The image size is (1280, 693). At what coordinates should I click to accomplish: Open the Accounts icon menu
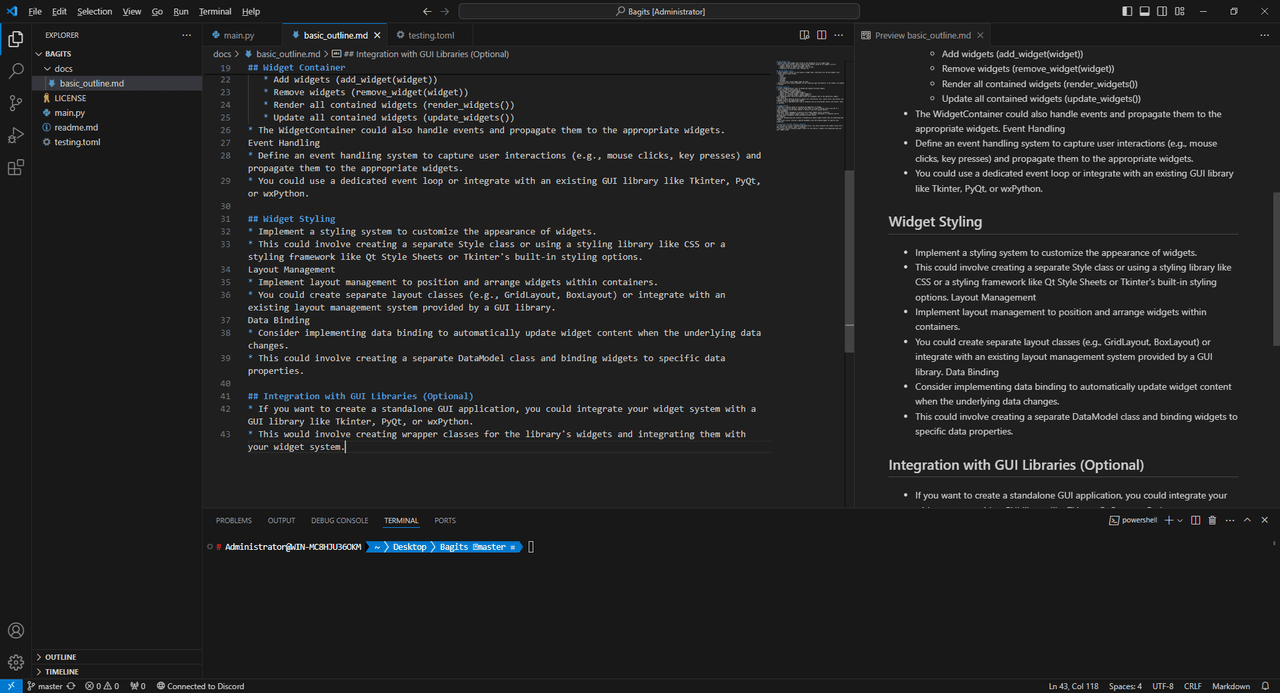tap(16, 631)
